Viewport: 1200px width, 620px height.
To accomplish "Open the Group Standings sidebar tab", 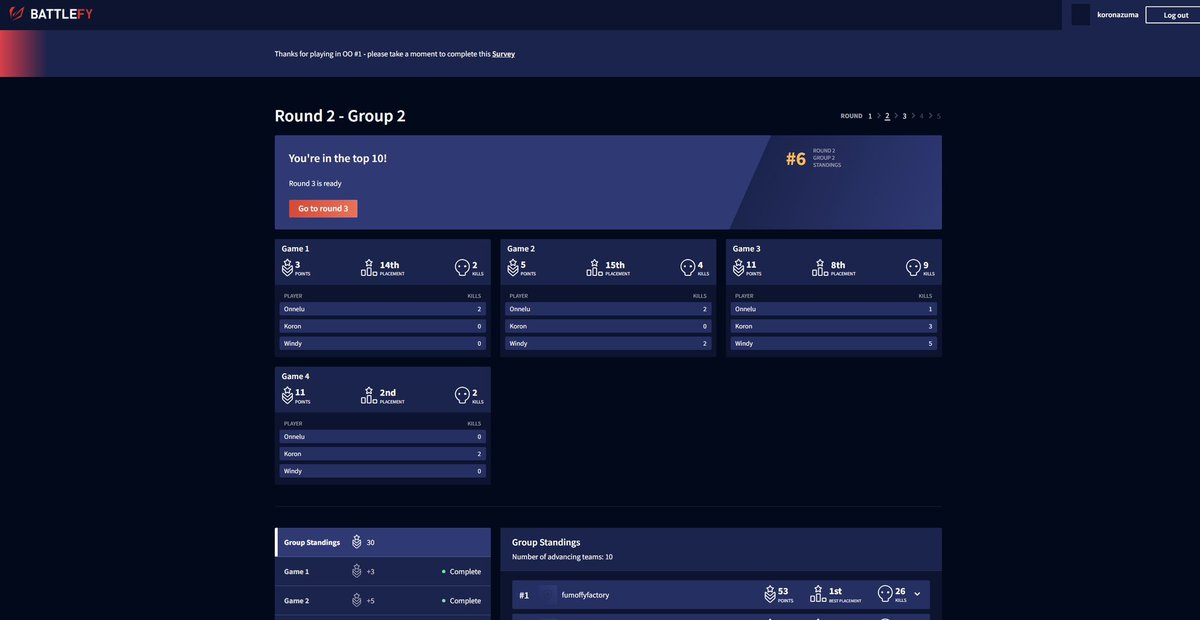I will [x=383, y=542].
